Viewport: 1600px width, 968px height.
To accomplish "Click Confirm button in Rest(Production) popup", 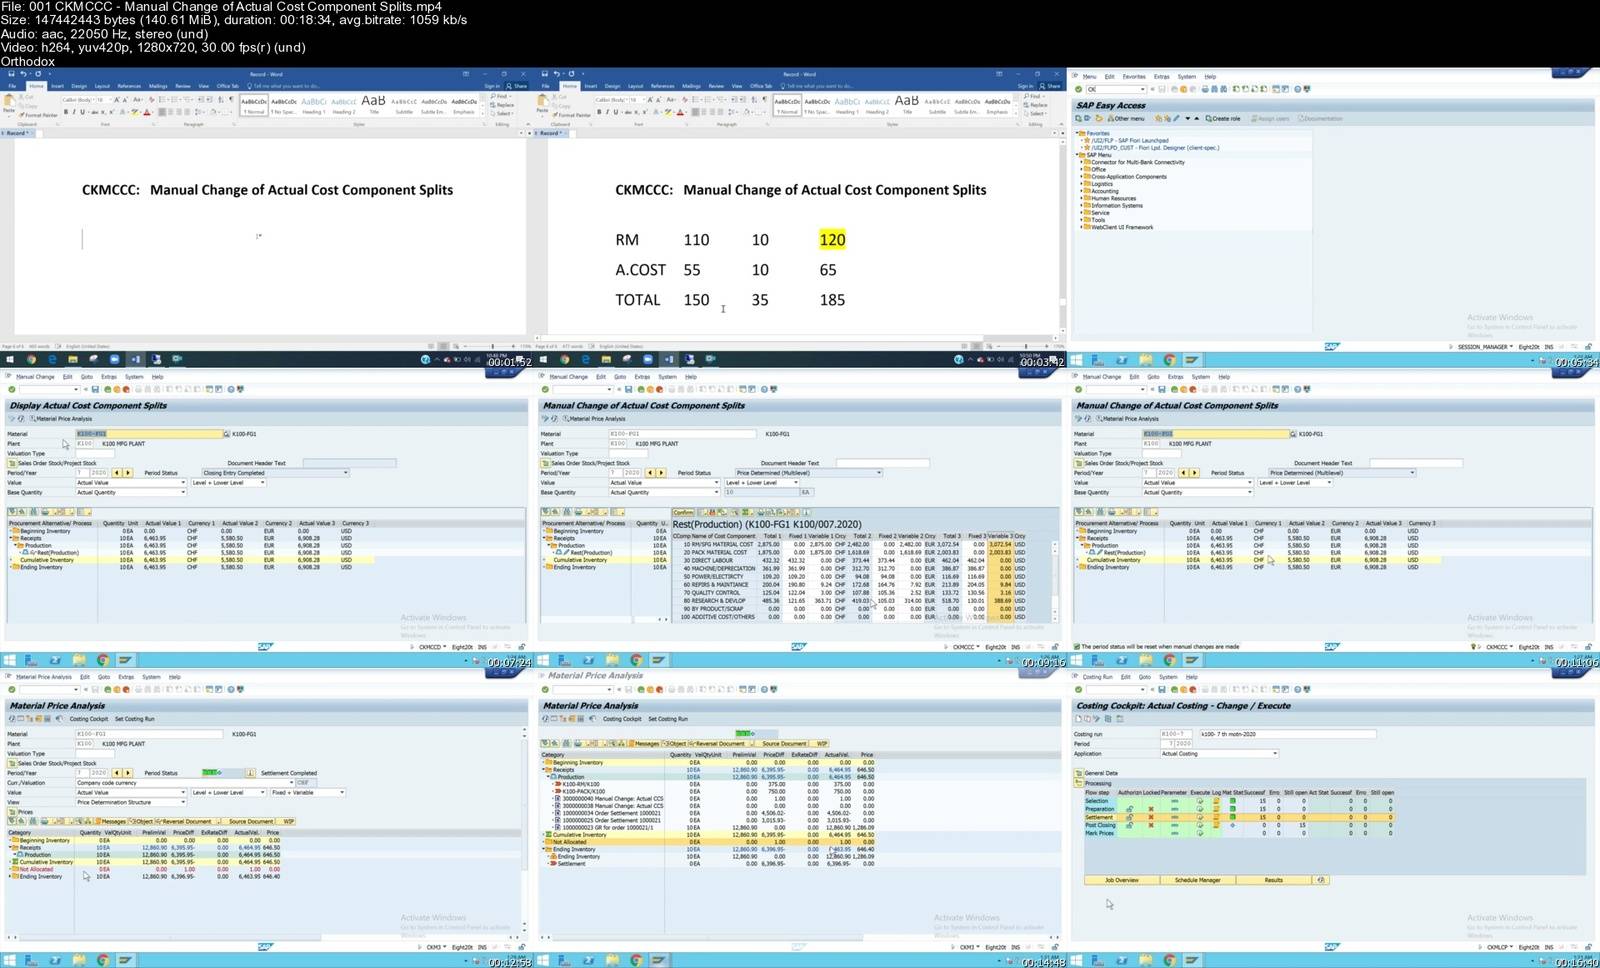I will point(683,512).
